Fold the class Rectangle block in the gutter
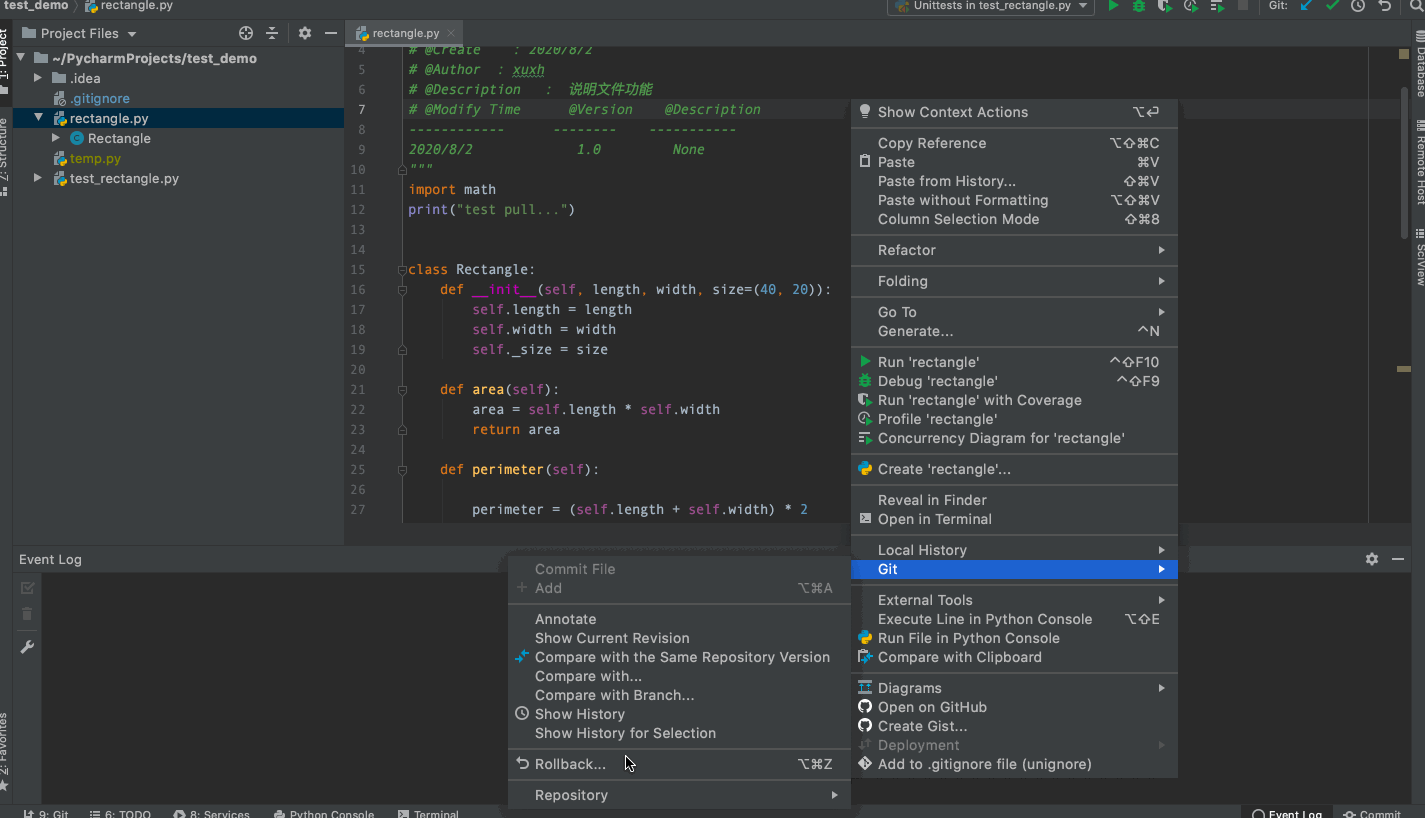Image resolution: width=1425 pixels, height=818 pixels. coord(402,270)
